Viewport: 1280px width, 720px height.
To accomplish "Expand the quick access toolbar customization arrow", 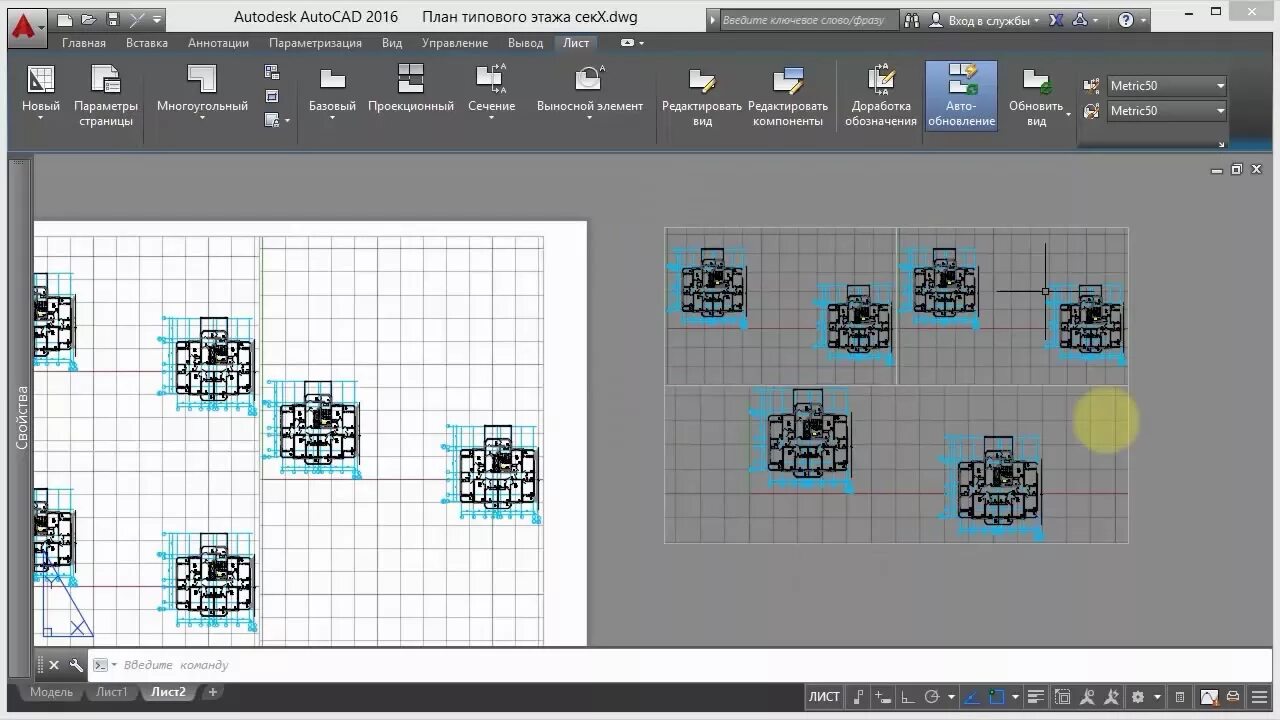I will (157, 20).
